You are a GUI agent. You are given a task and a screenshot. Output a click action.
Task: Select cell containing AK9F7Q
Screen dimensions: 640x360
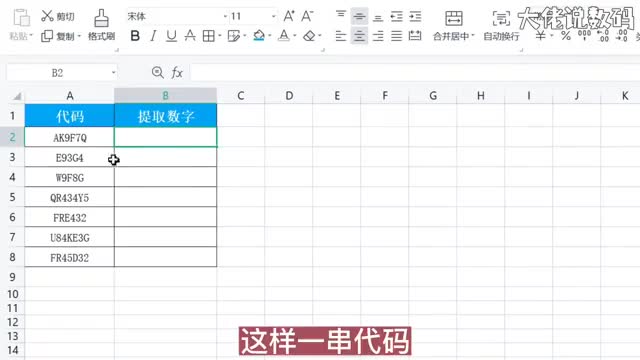pyautogui.click(x=70, y=138)
